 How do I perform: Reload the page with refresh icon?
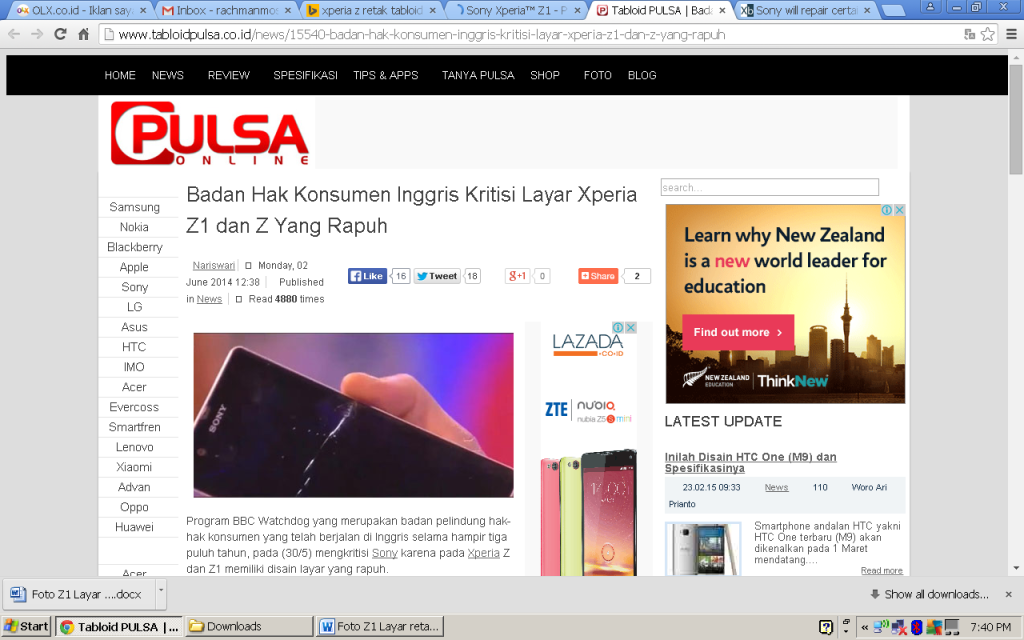(60, 34)
